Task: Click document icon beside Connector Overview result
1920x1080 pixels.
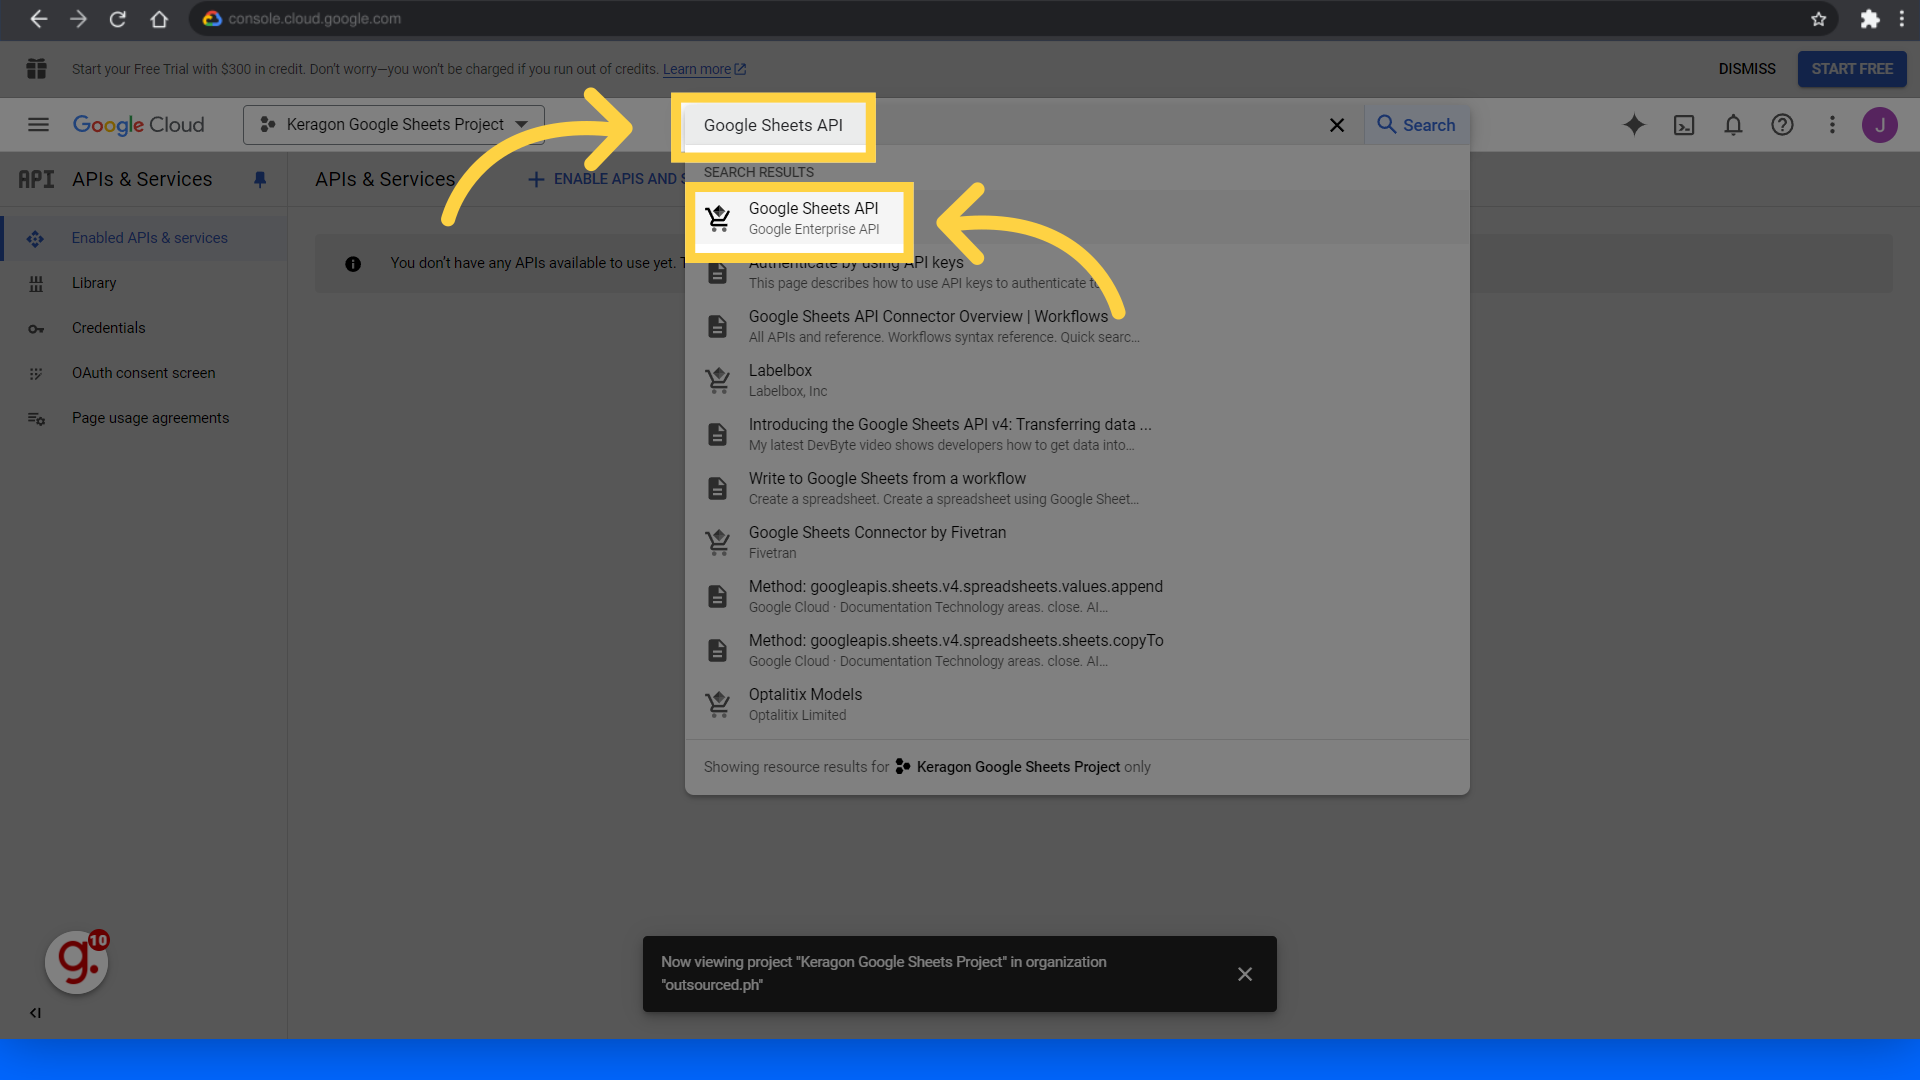Action: (x=718, y=326)
